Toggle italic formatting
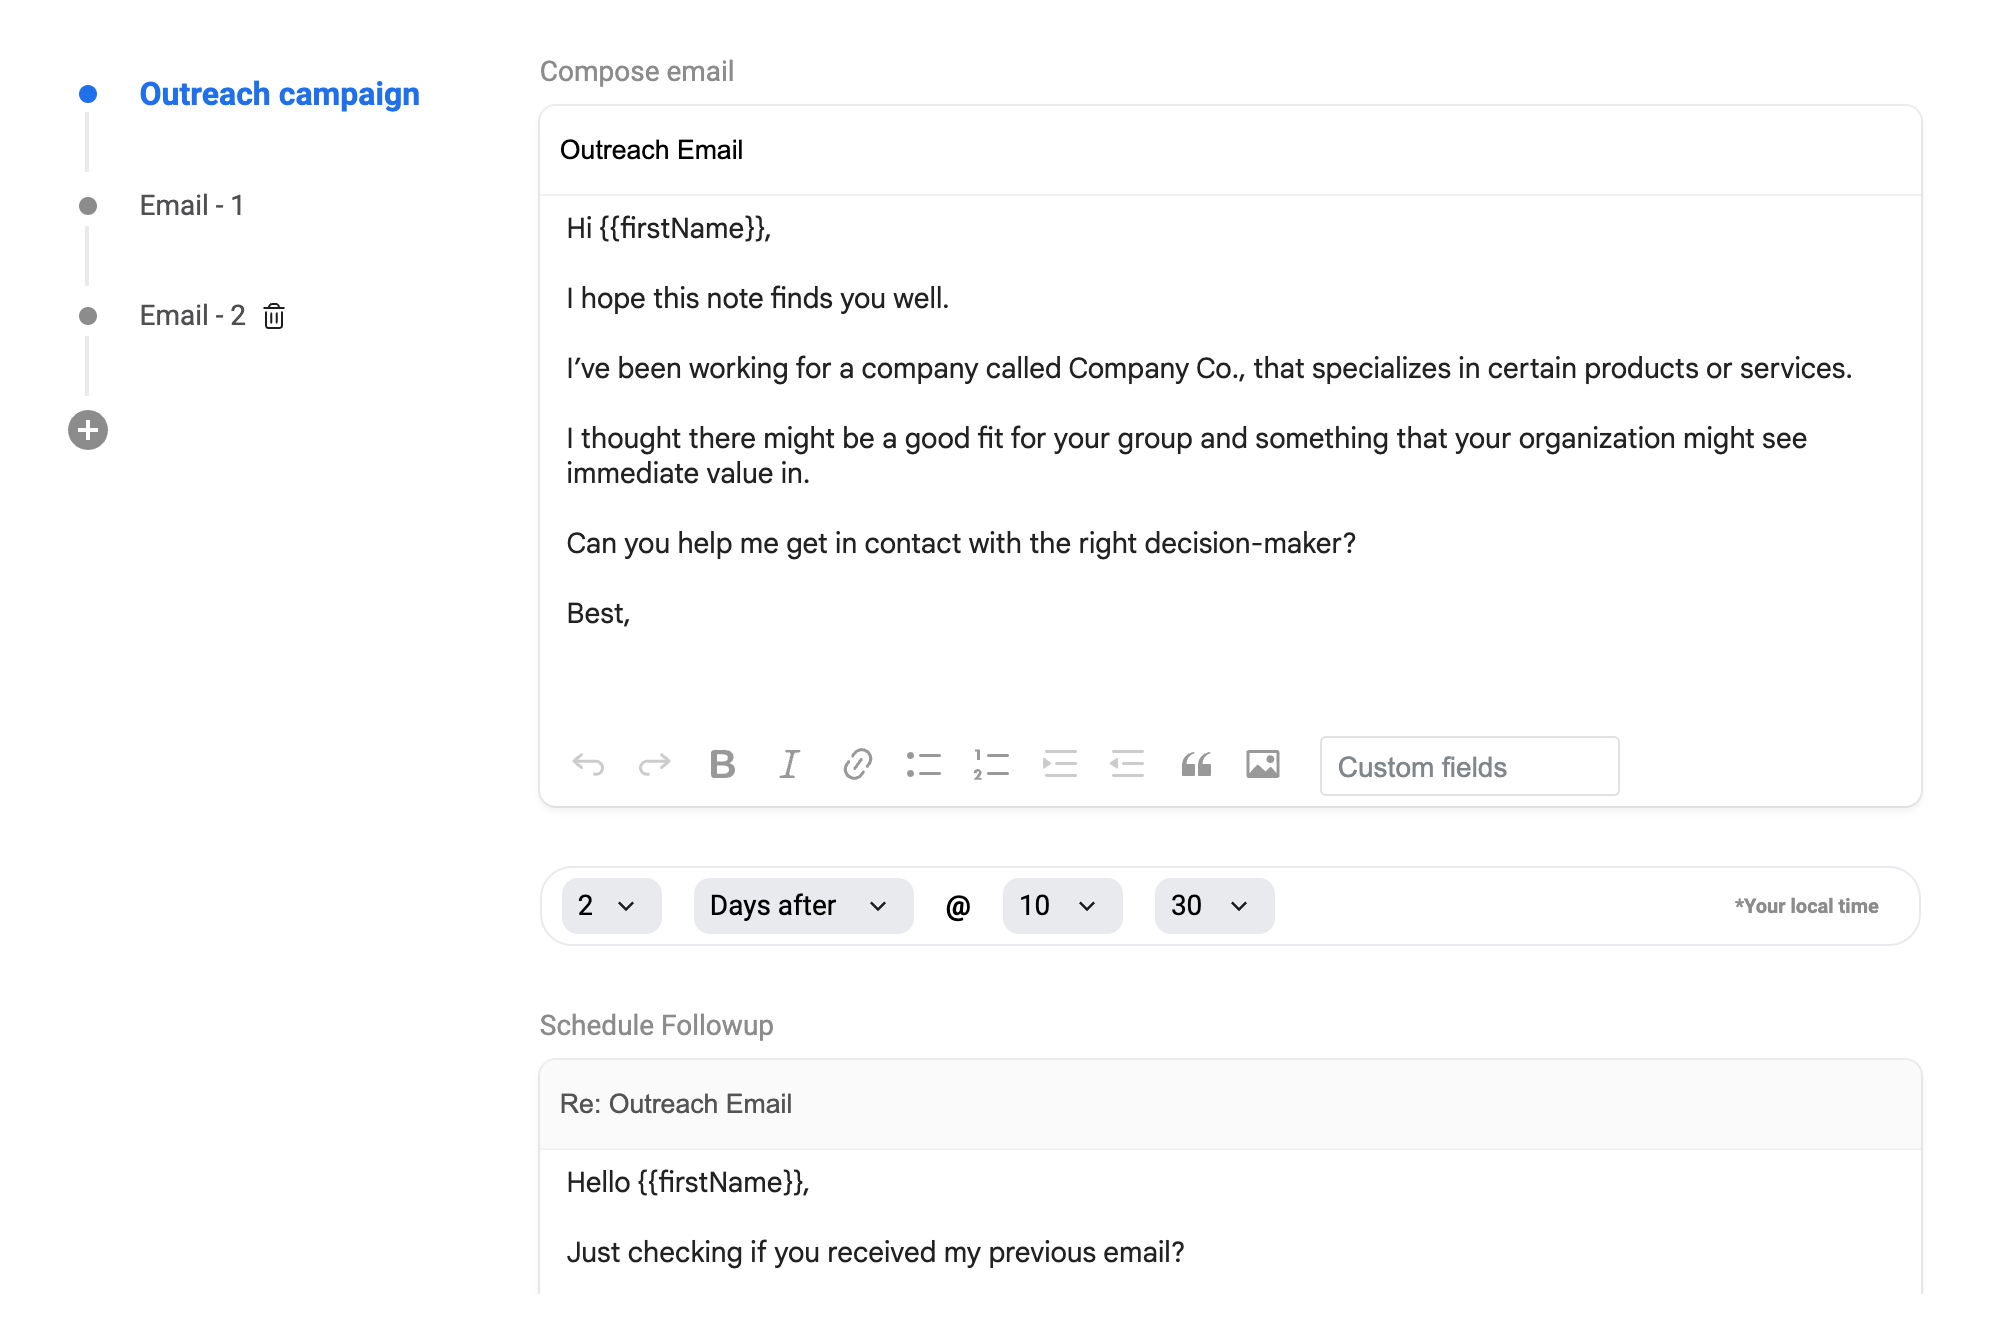This screenshot has height=1336, width=2004. point(790,765)
